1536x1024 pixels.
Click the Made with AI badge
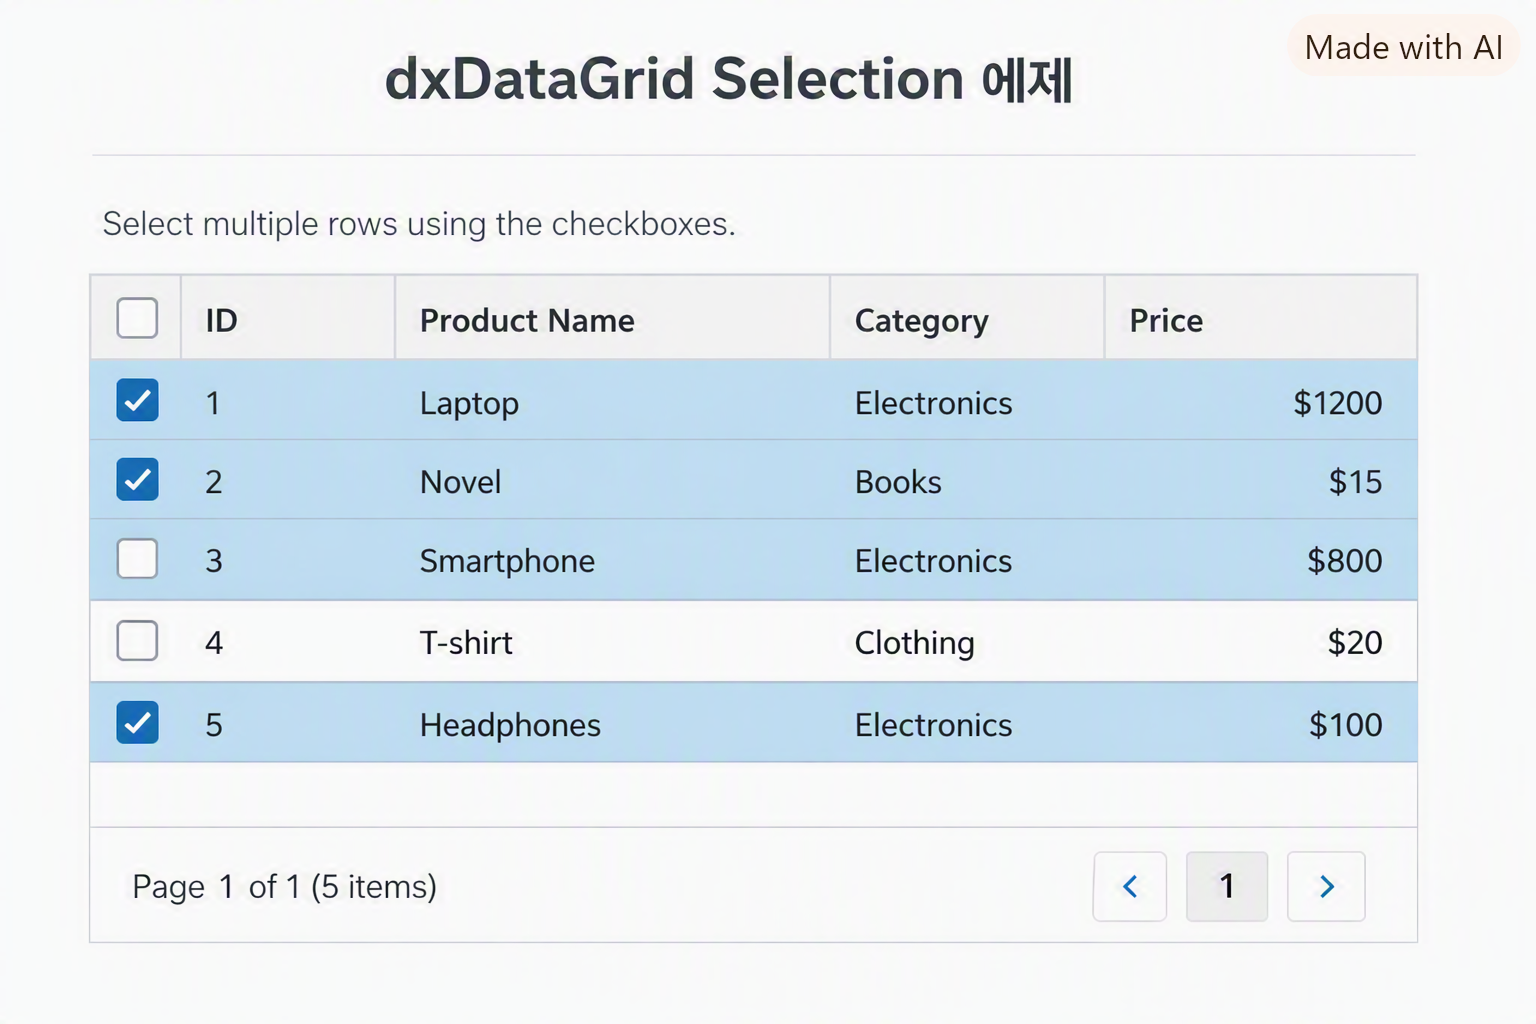[1403, 47]
